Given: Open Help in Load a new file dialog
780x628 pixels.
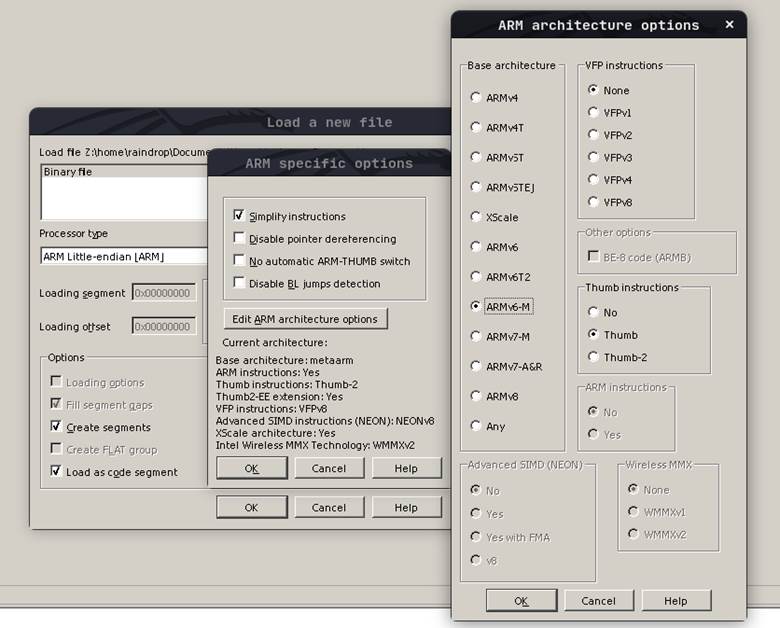Looking at the screenshot, I should (406, 507).
